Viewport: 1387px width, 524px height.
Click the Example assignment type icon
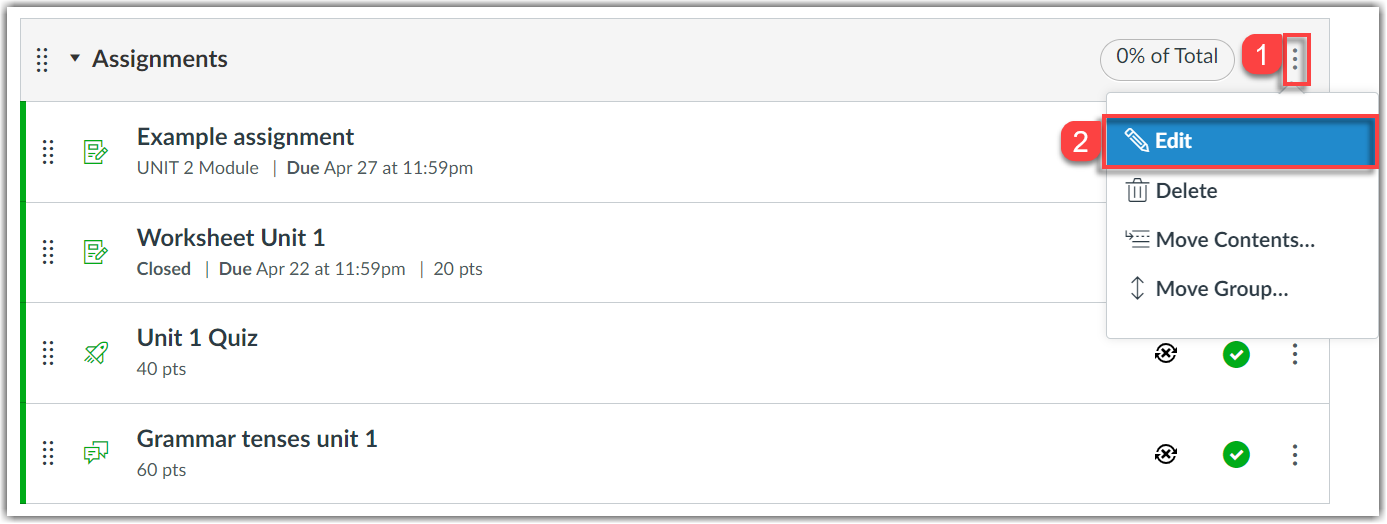95,152
